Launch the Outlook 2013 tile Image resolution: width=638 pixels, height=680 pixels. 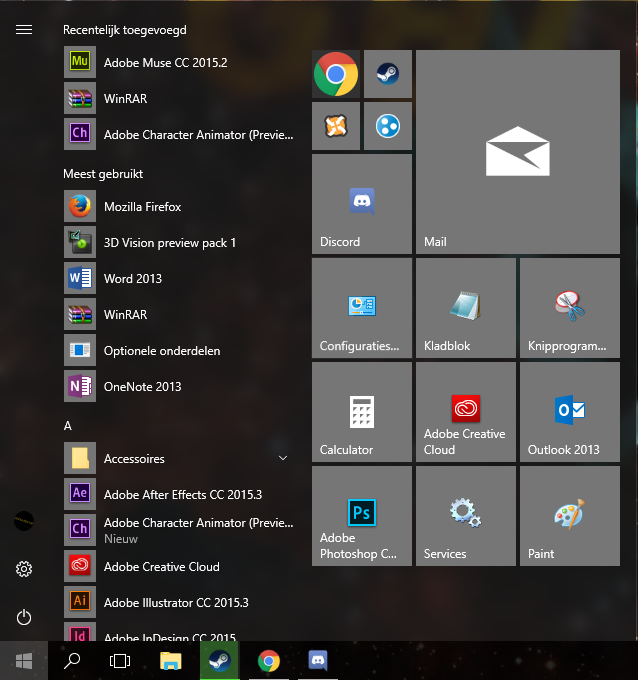[x=570, y=412]
